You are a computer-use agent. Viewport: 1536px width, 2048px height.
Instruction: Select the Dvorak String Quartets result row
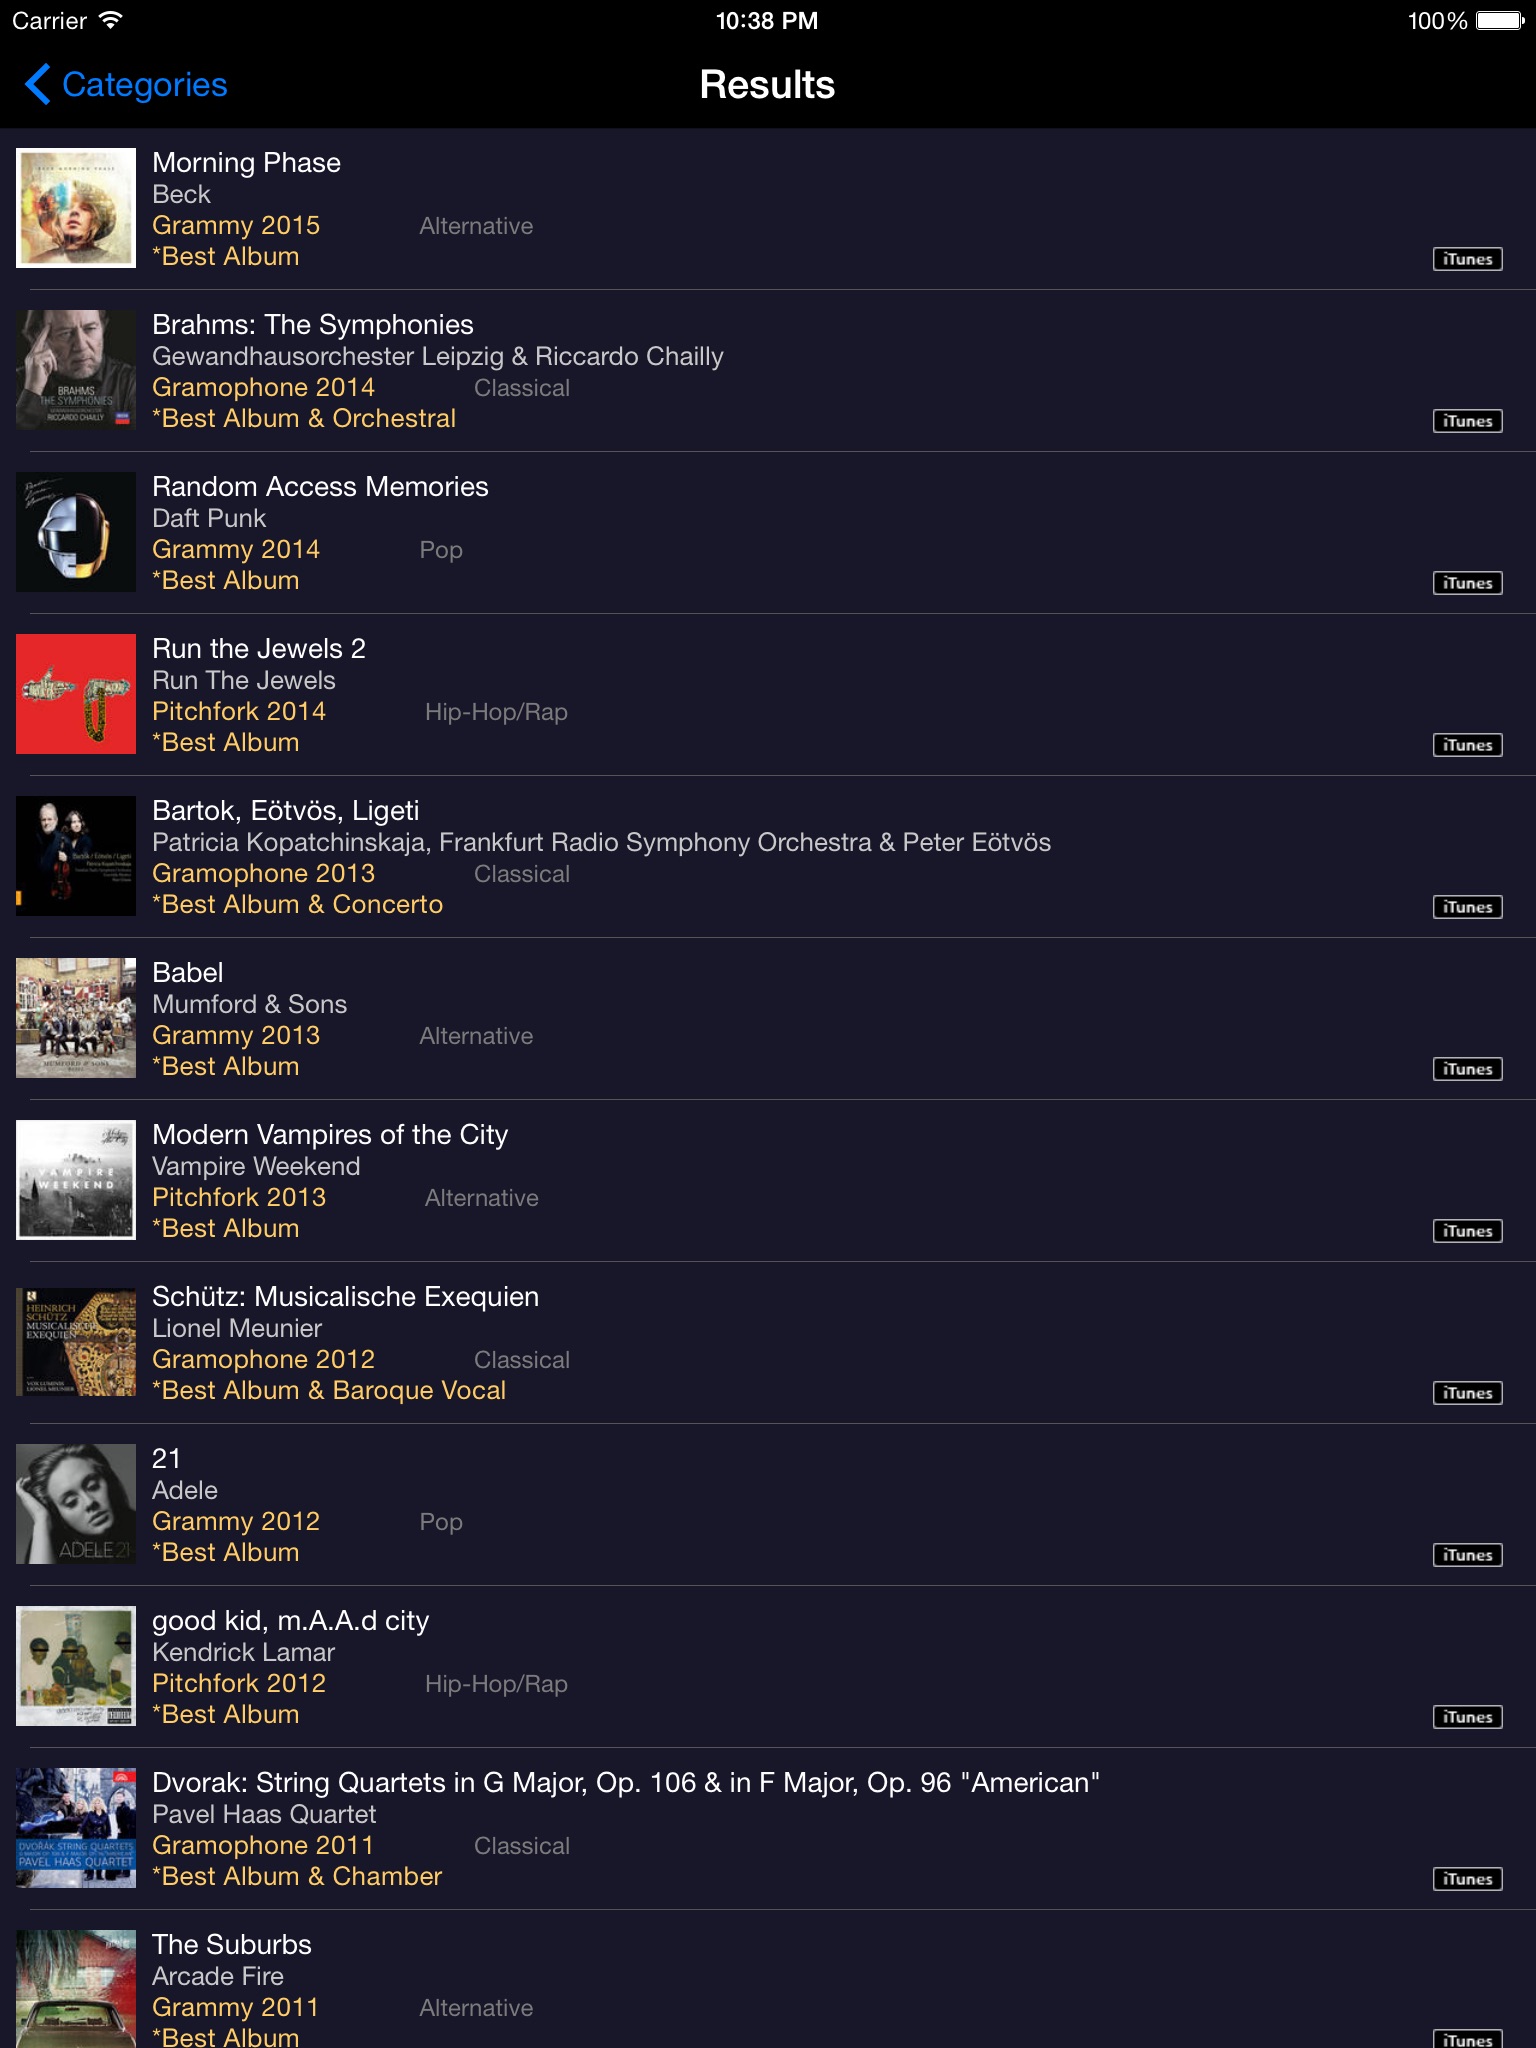768,1829
